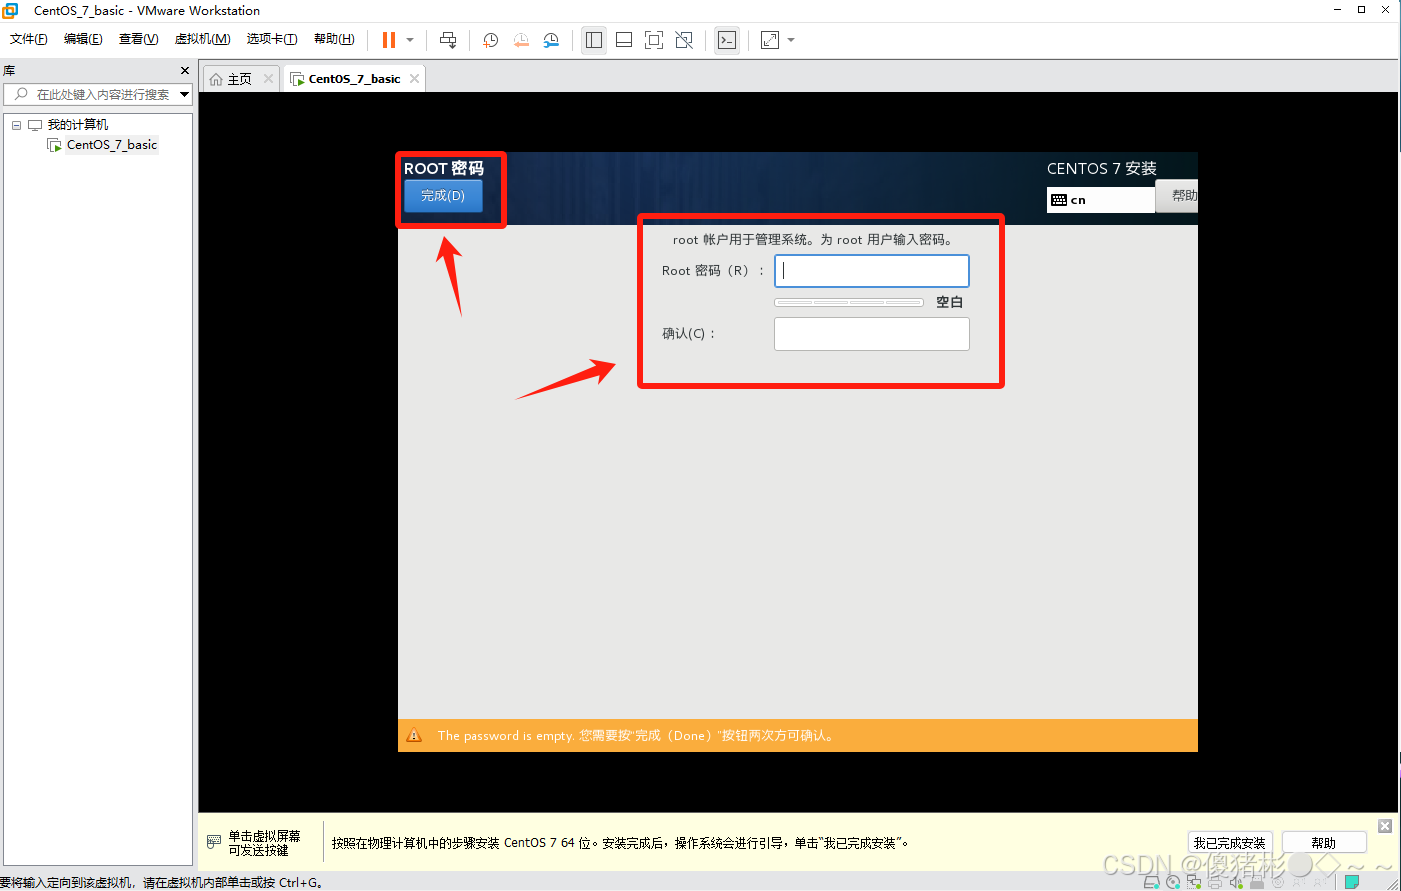Click the 空白 password strength label
1401x891 pixels.
(x=949, y=302)
